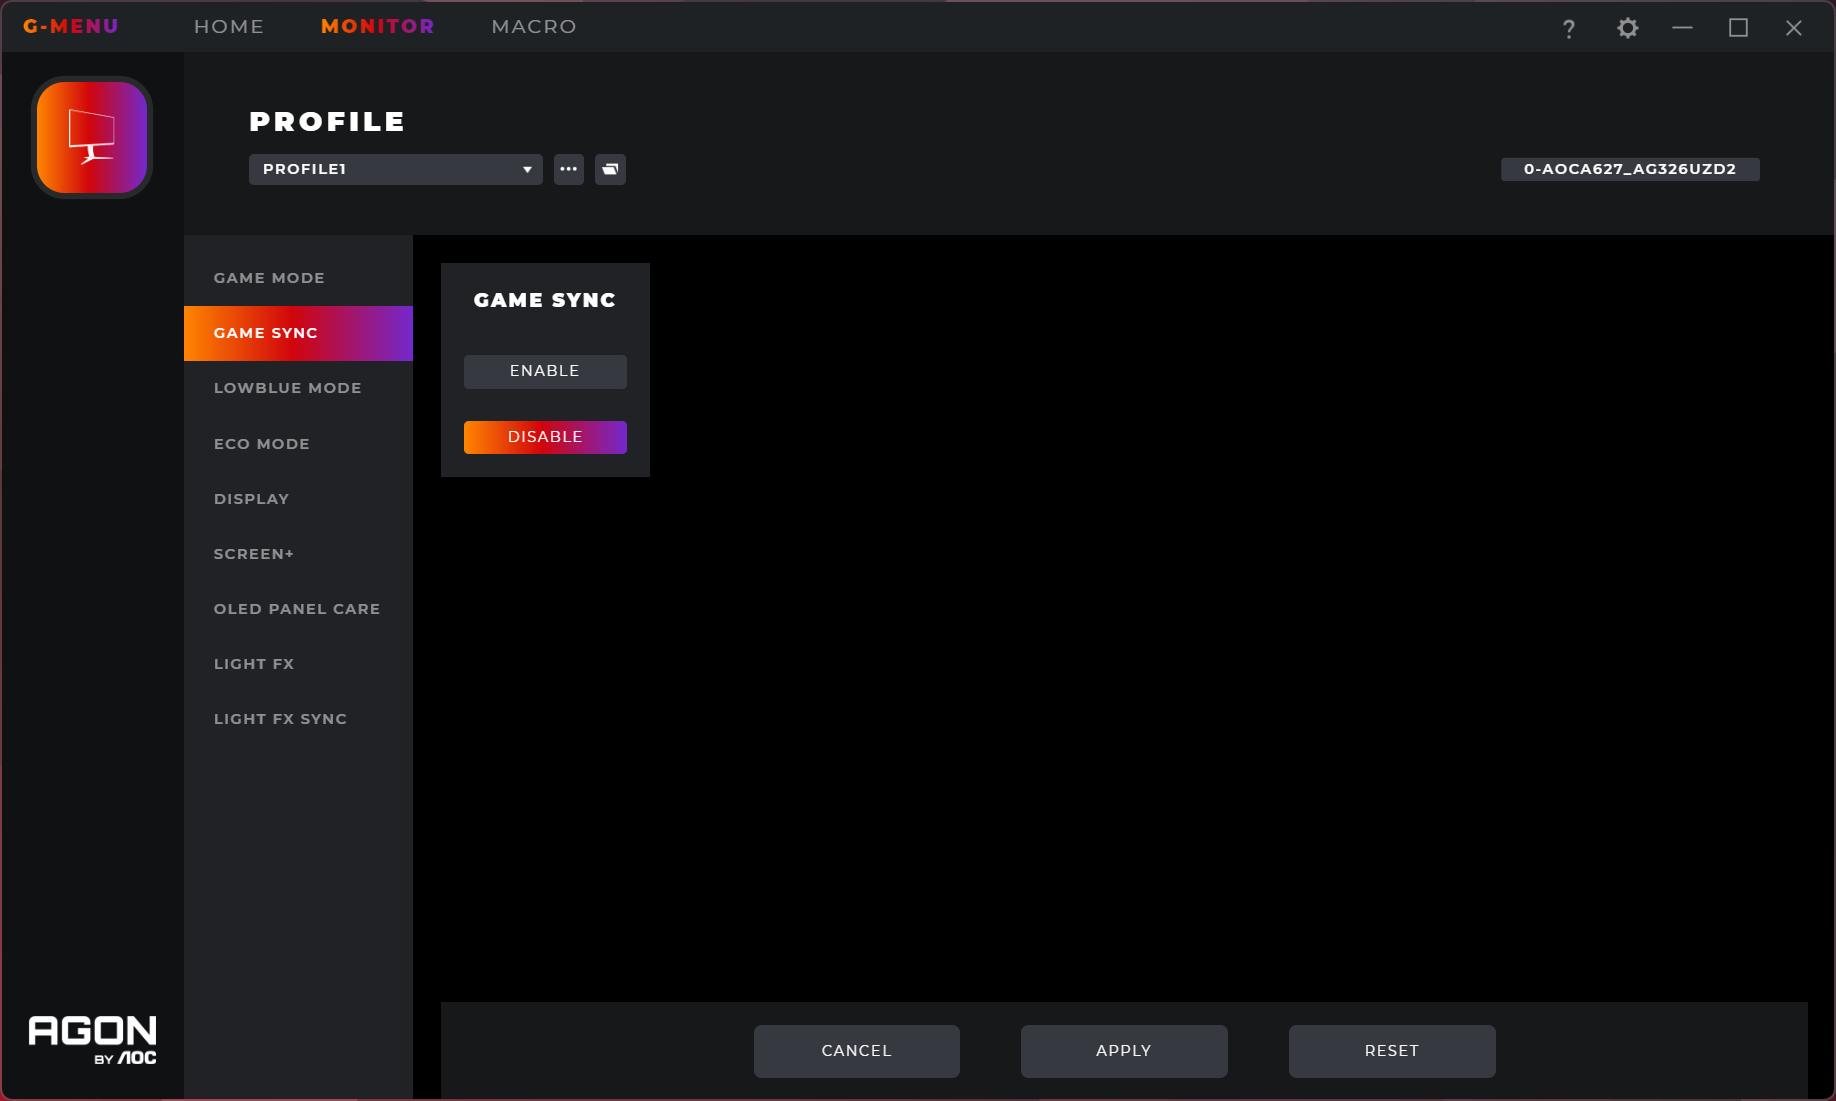Open help via question mark icon
1836x1101 pixels.
coord(1569,28)
